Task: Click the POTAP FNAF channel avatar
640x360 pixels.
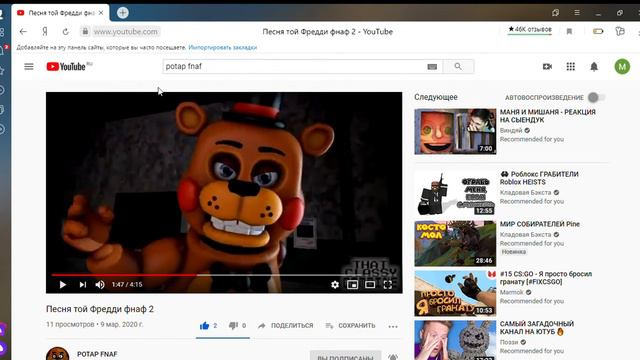Action: [58, 354]
